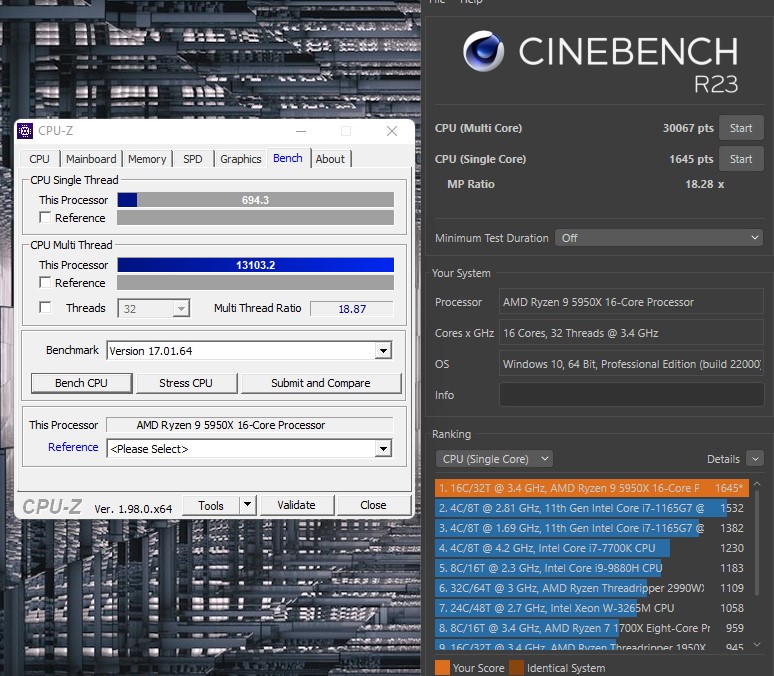The image size is (774, 676).
Task: Click the single thread Reference empty bar
Action: (256, 218)
